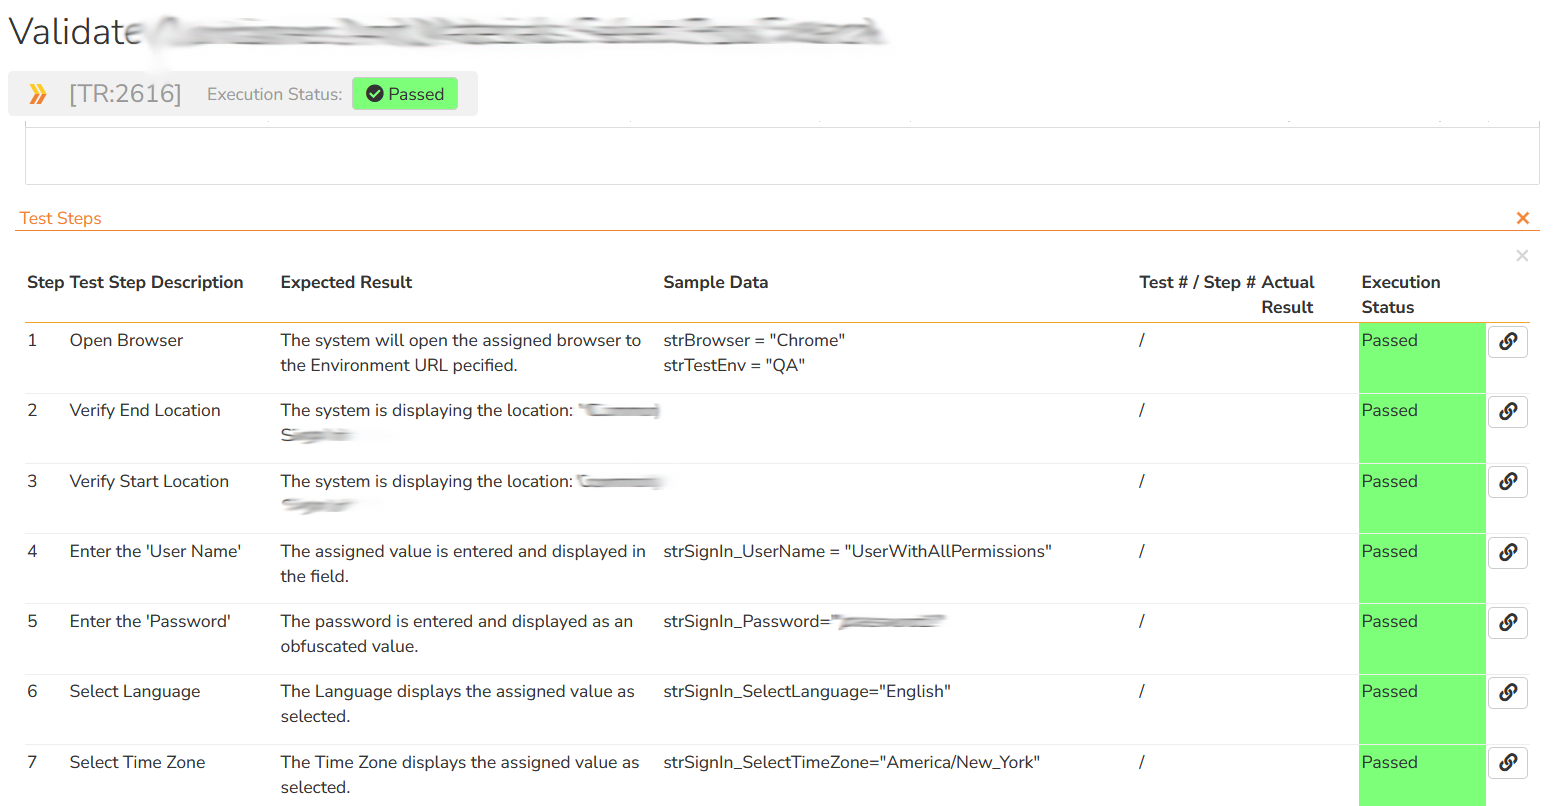Click link icon for Open Browser step
Viewport: 1555px width, 806px height.
[1507, 342]
